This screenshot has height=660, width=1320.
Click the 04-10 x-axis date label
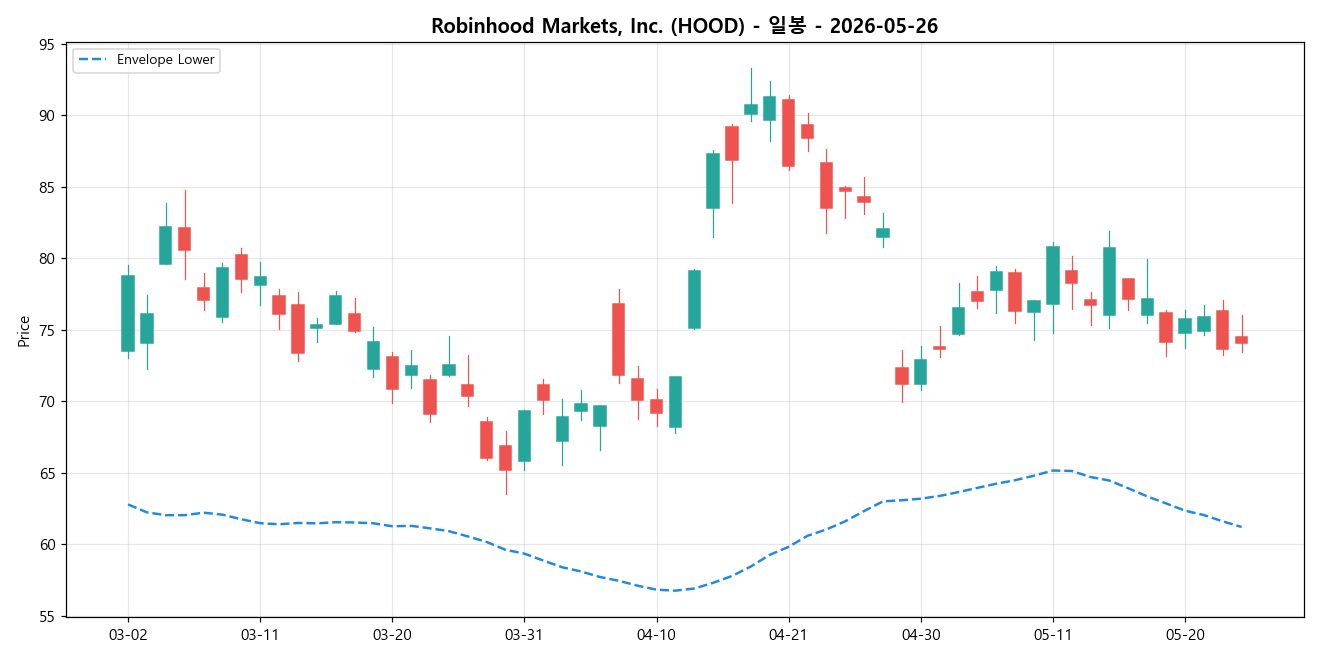point(656,634)
